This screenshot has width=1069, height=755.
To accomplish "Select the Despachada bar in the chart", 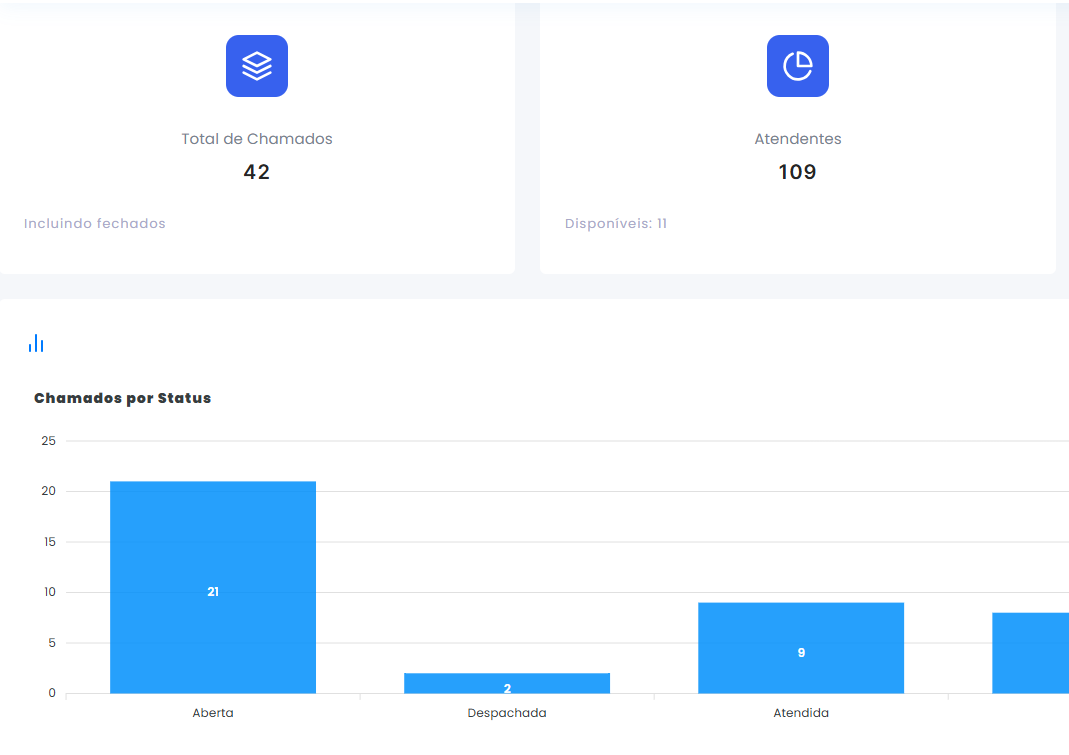I will pyautogui.click(x=507, y=682).
